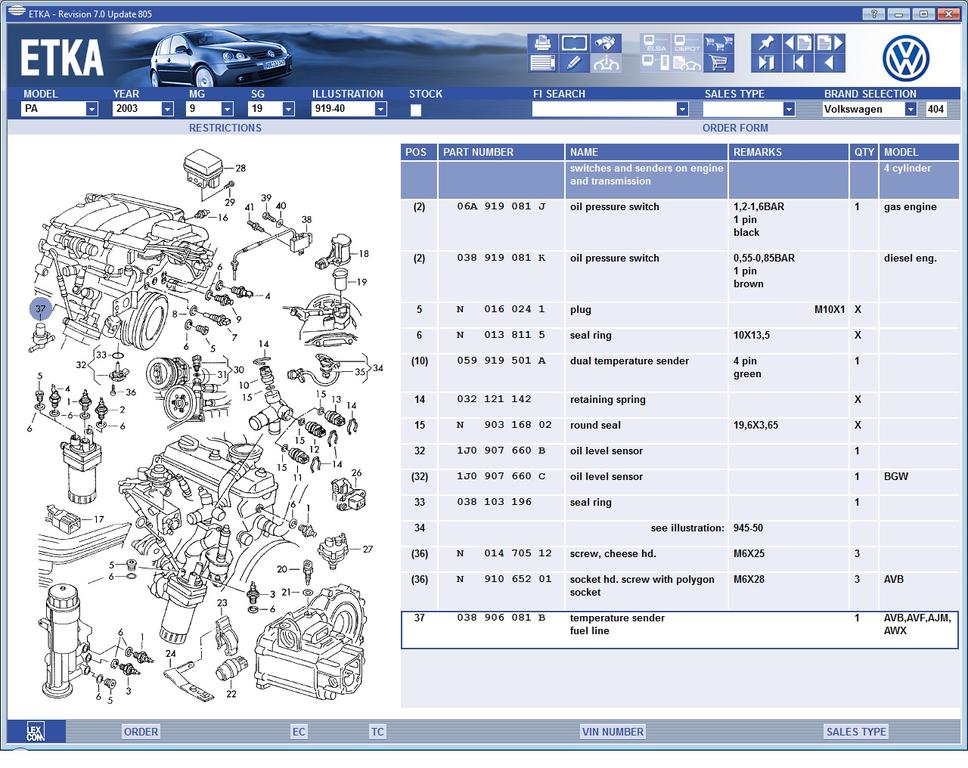Viewport: 968px width, 768px height.
Task: Open the YEAR dropdown showing 2003
Action: coord(167,109)
